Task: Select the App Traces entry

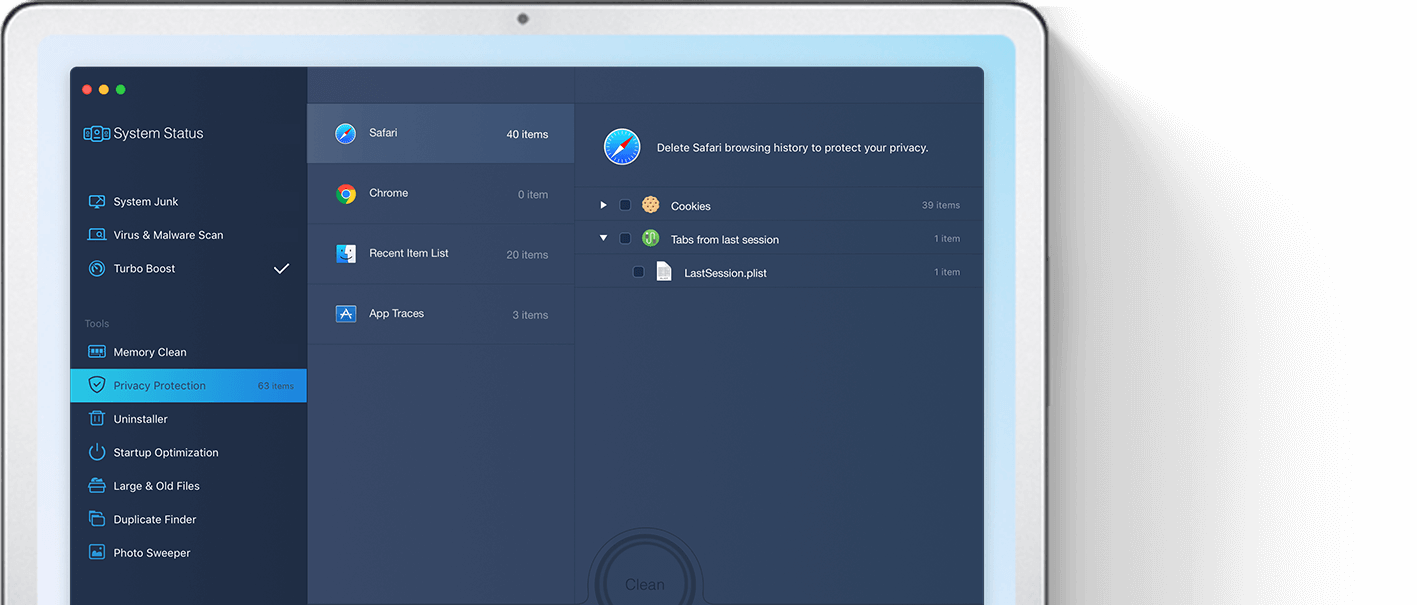Action: click(x=440, y=313)
